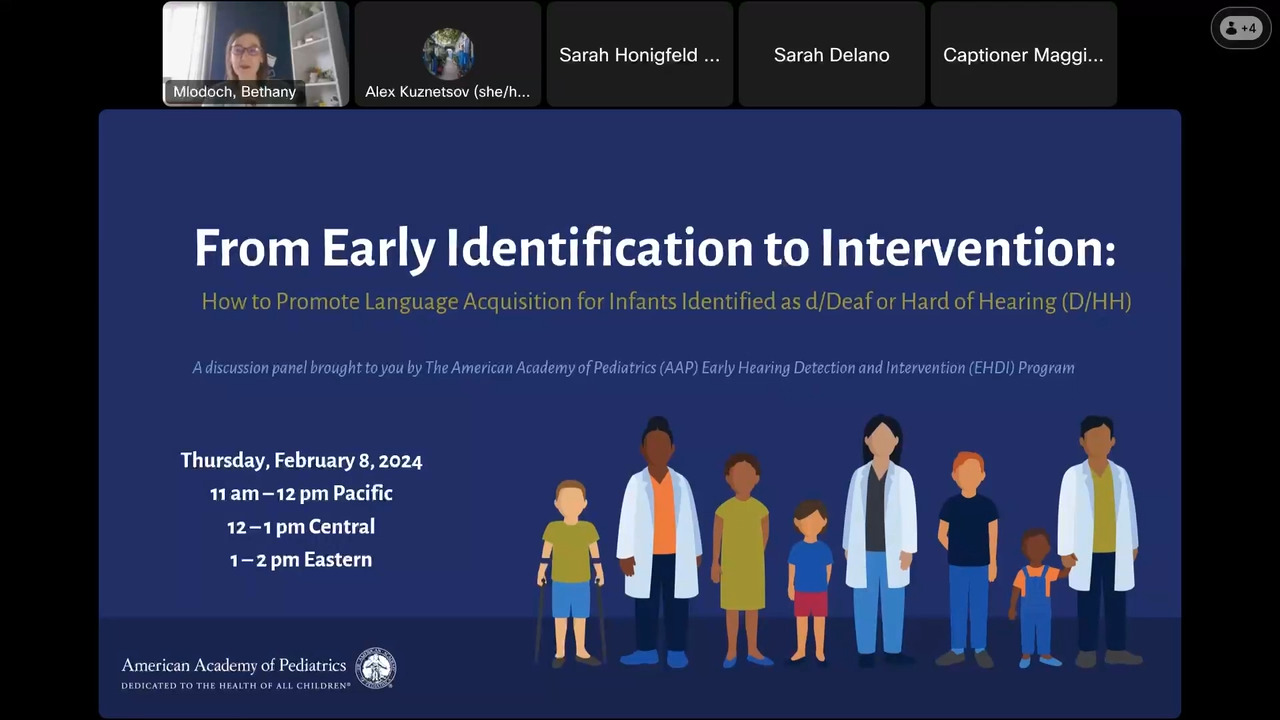Select the "1 – 2 pm Eastern" time

(301, 560)
